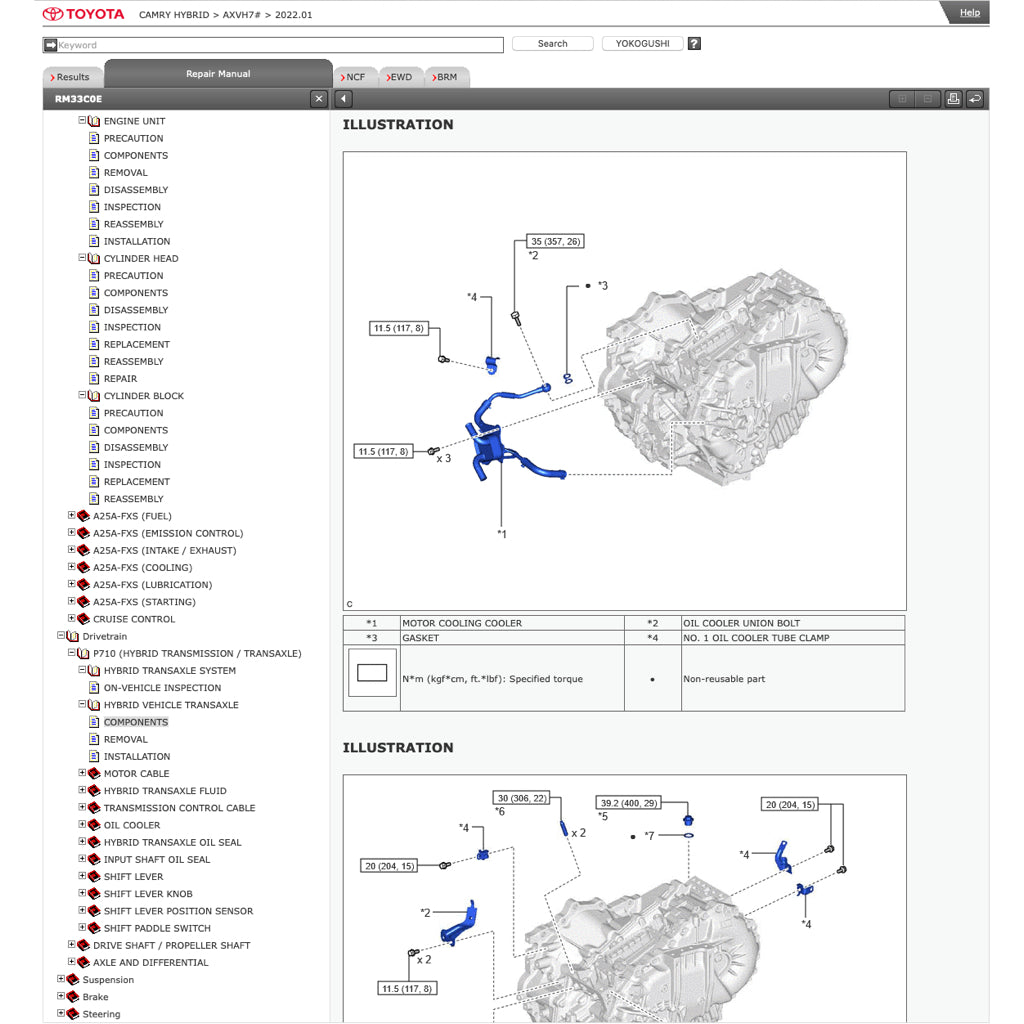
Task: Open the OIL COOLER book icon
Action: click(x=96, y=826)
